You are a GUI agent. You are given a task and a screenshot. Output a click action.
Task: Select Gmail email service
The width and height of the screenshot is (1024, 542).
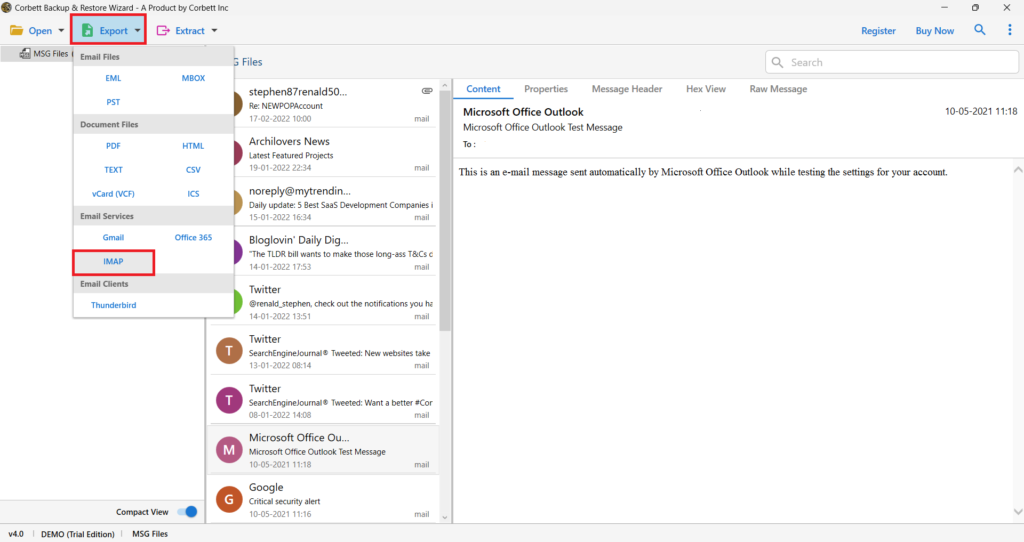point(113,238)
